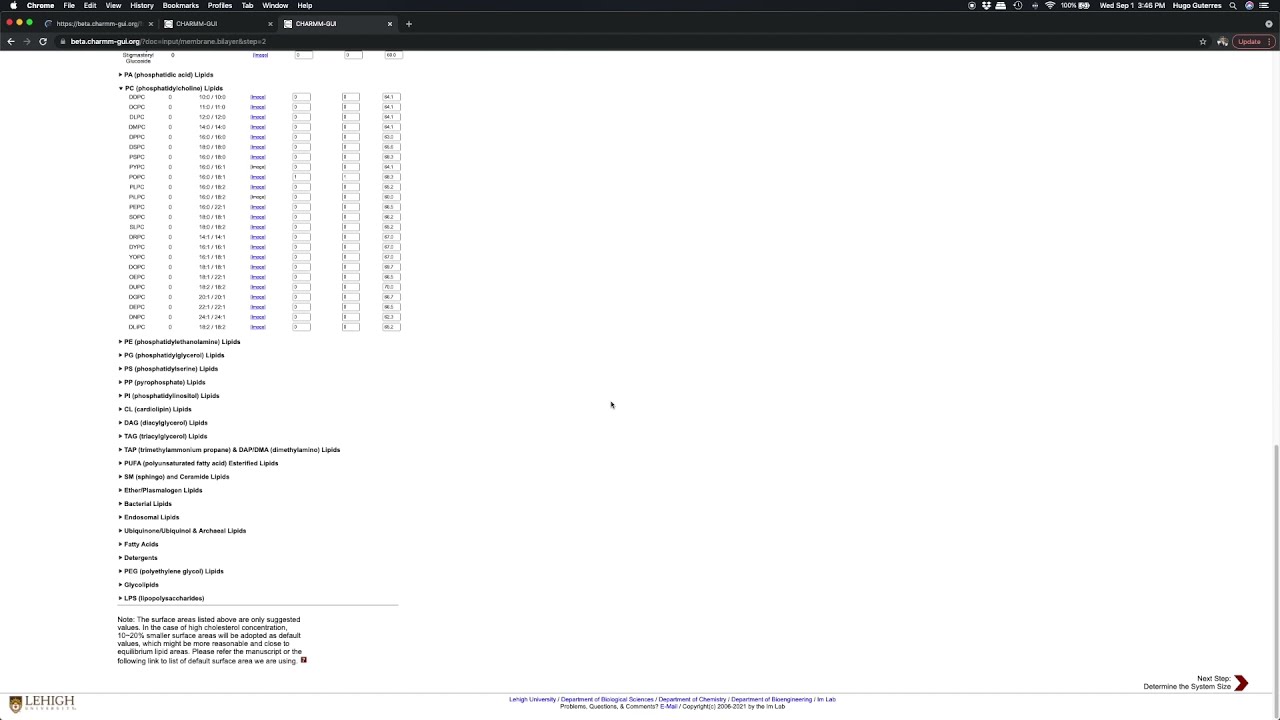Click the DOPC lower leaflet number field
1280x720 pixels.
click(350, 267)
